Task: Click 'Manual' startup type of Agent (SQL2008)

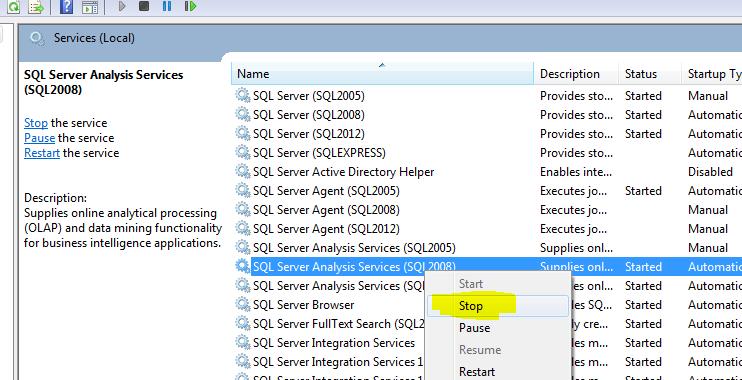Action: point(708,210)
